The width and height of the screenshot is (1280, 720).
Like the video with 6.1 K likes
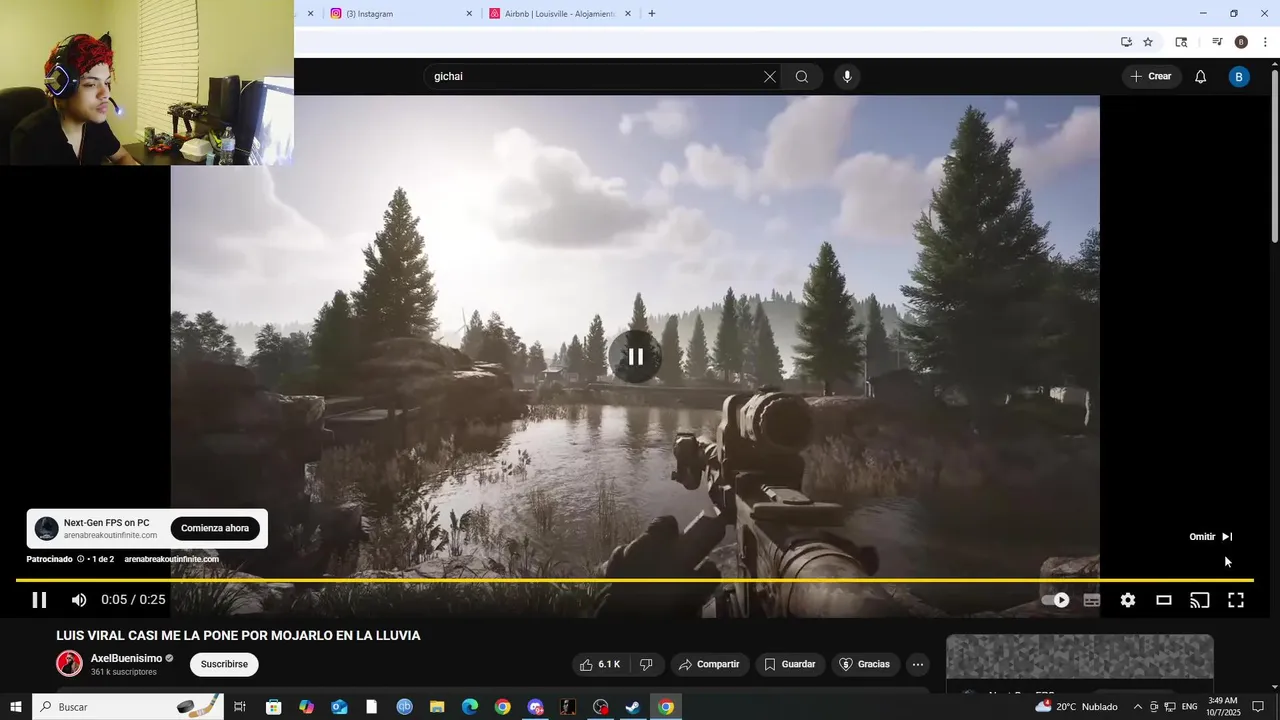[600, 664]
